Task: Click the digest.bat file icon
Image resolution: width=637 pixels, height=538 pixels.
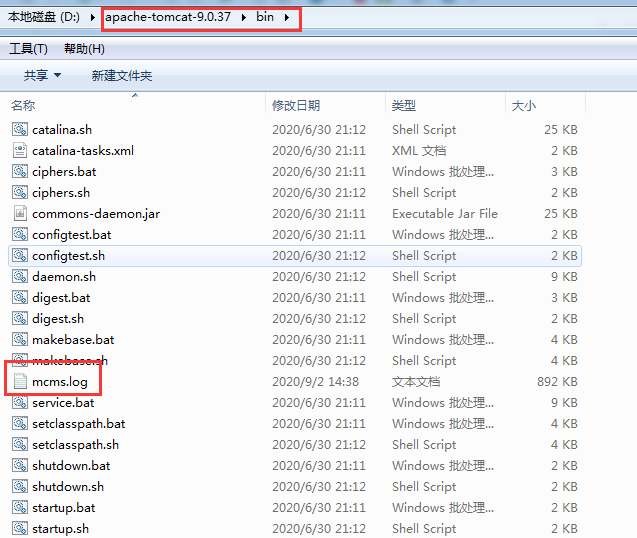Action: [20, 298]
